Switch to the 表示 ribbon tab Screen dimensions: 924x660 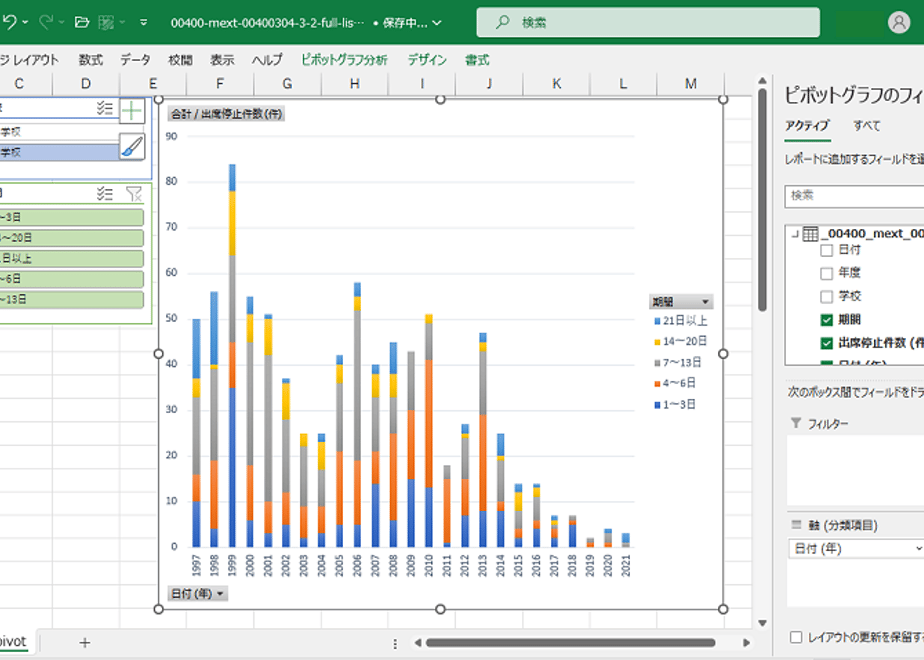coord(222,60)
